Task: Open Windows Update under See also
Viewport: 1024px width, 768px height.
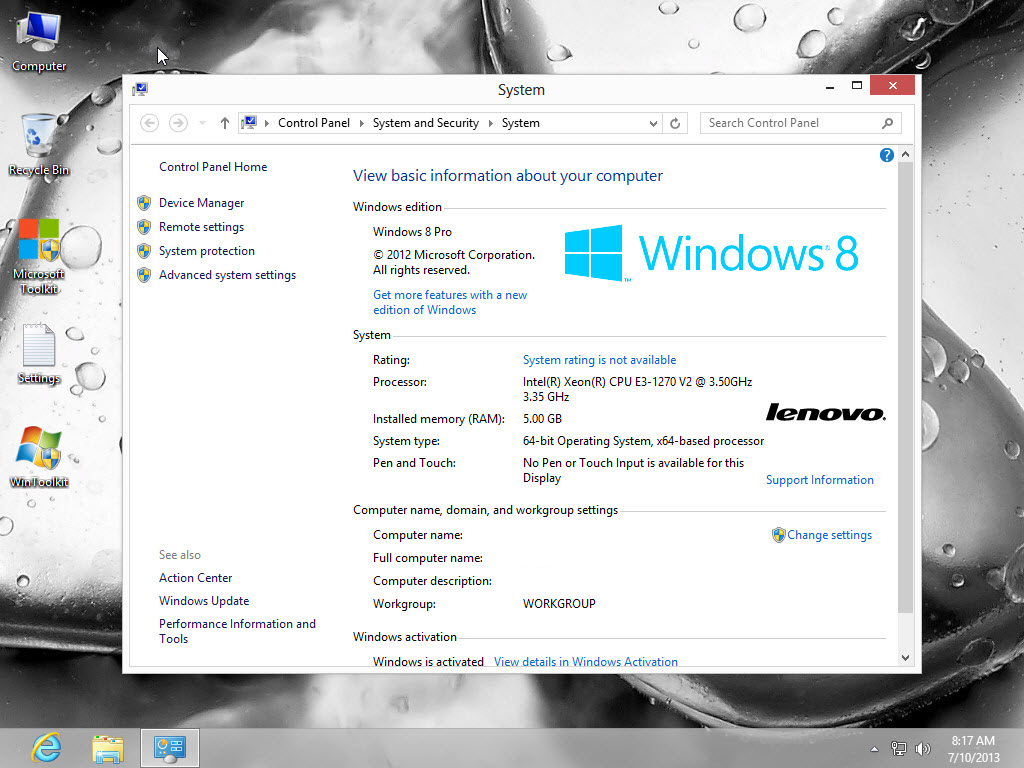Action: [204, 601]
